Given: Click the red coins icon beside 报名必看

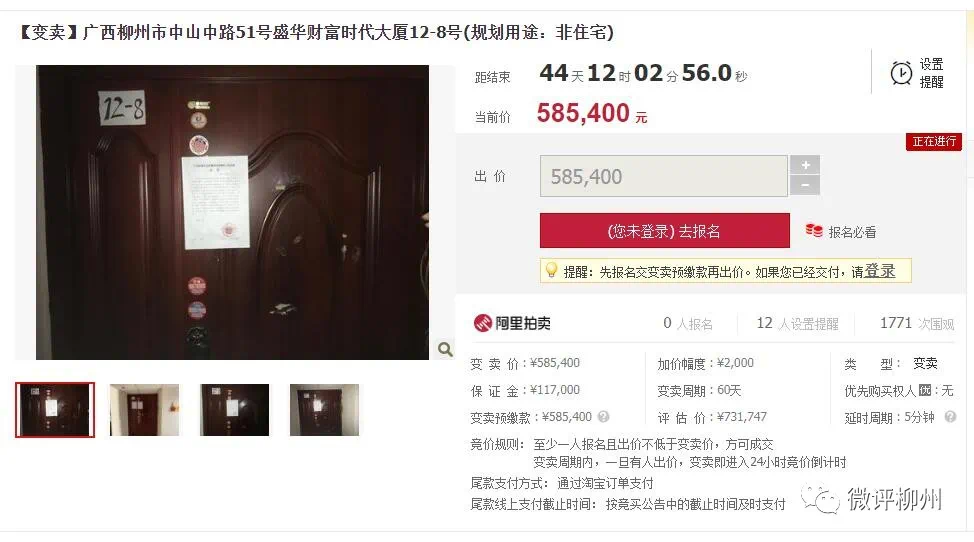Looking at the screenshot, I should 814,230.
